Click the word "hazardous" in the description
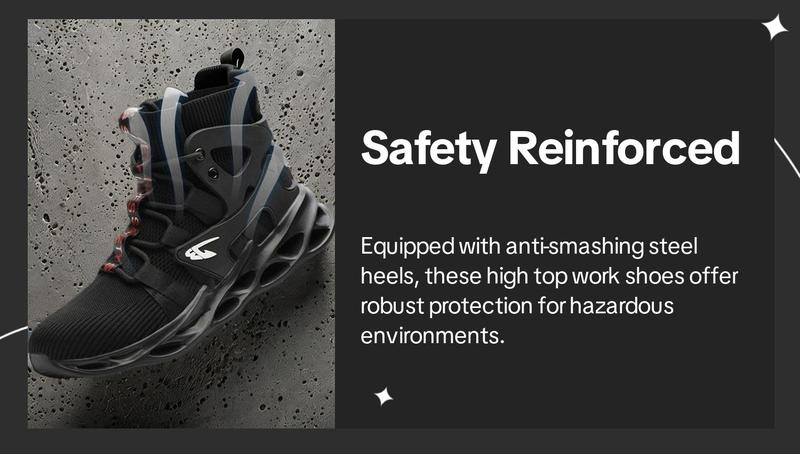800x454 pixels. coord(621,306)
